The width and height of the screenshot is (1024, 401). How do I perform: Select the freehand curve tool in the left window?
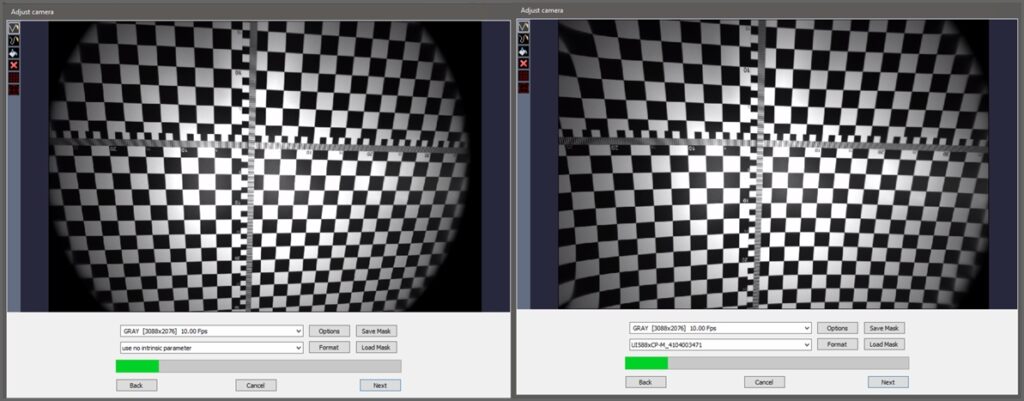[14, 40]
